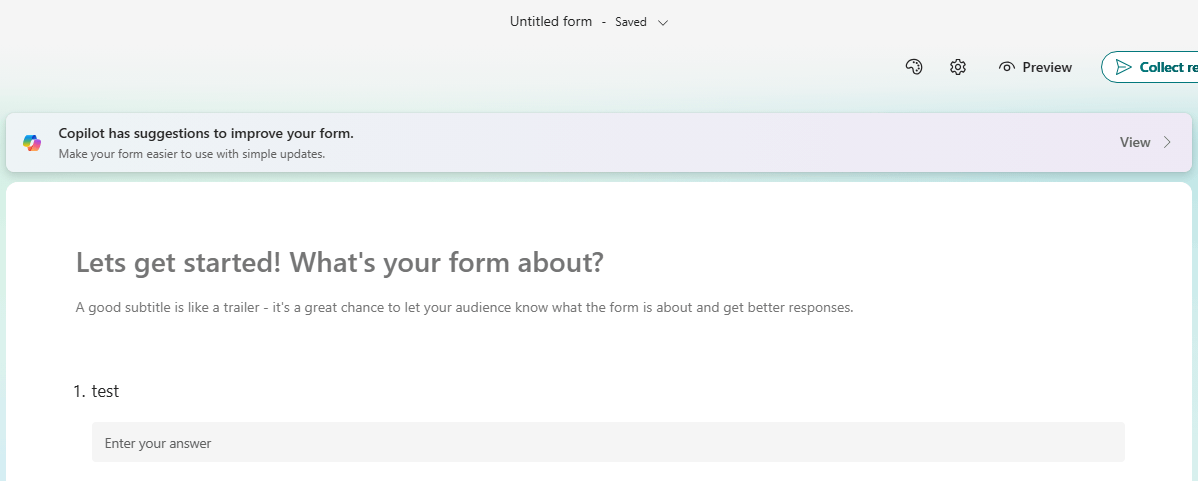Viewport: 1198px width, 481px height.
Task: Expand the chevron next to Saved
Action: pos(663,22)
